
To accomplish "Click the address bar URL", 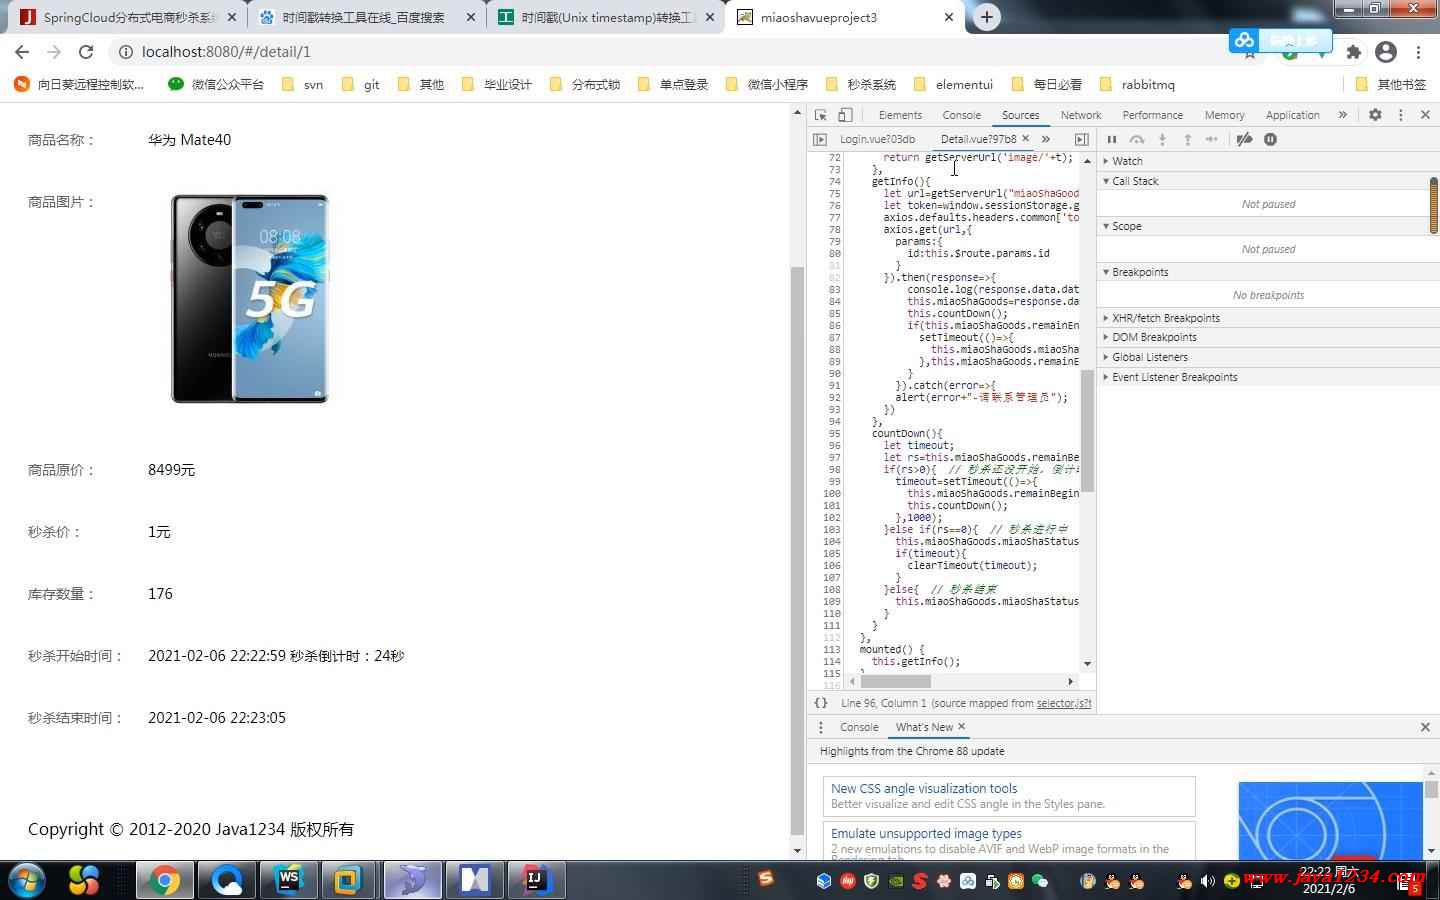I will tap(226, 52).
